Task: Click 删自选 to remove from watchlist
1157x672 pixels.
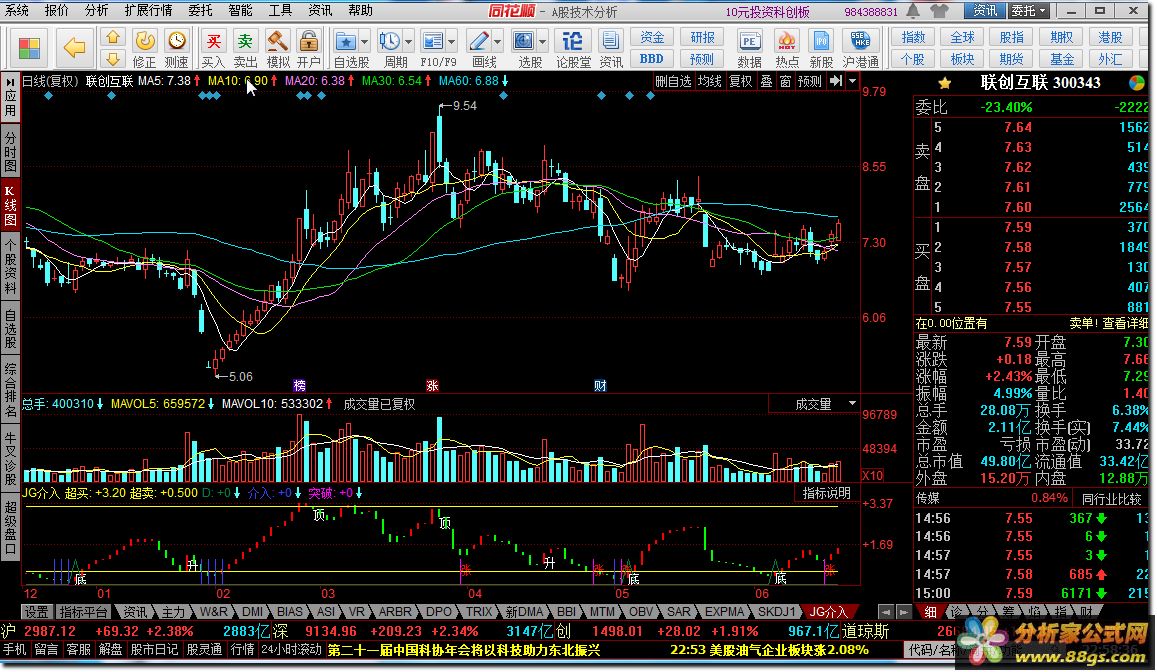Action: point(673,81)
